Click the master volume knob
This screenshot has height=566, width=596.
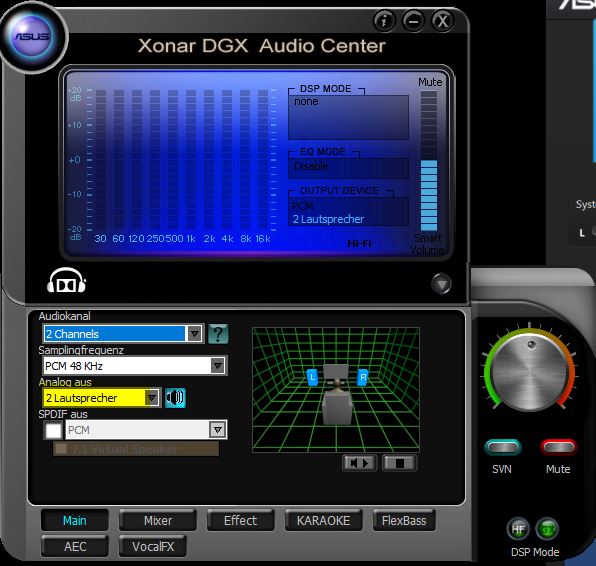(x=530, y=372)
